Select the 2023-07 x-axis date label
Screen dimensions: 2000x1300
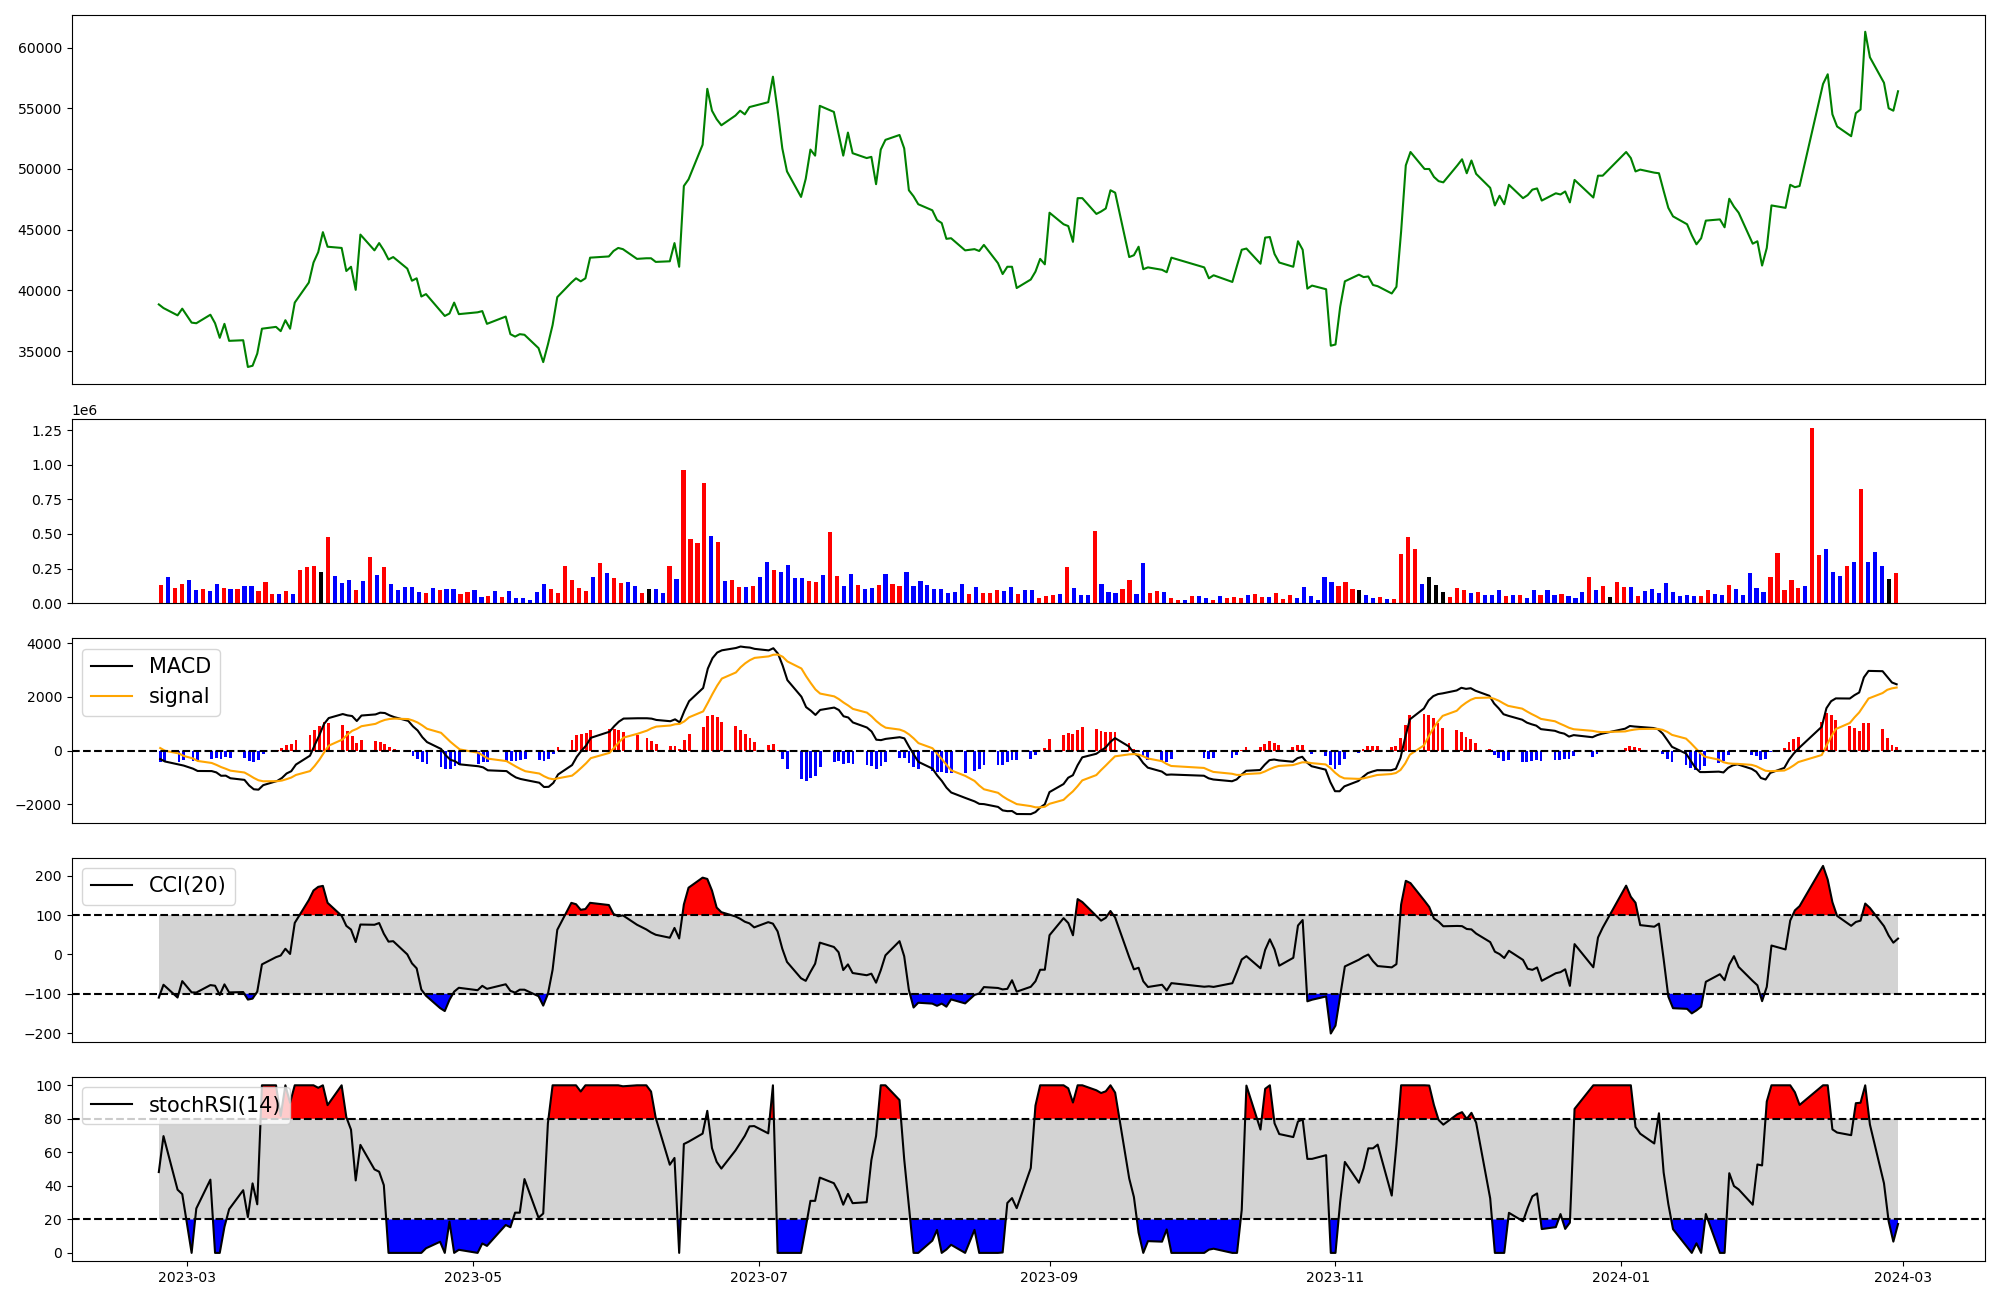click(759, 1277)
